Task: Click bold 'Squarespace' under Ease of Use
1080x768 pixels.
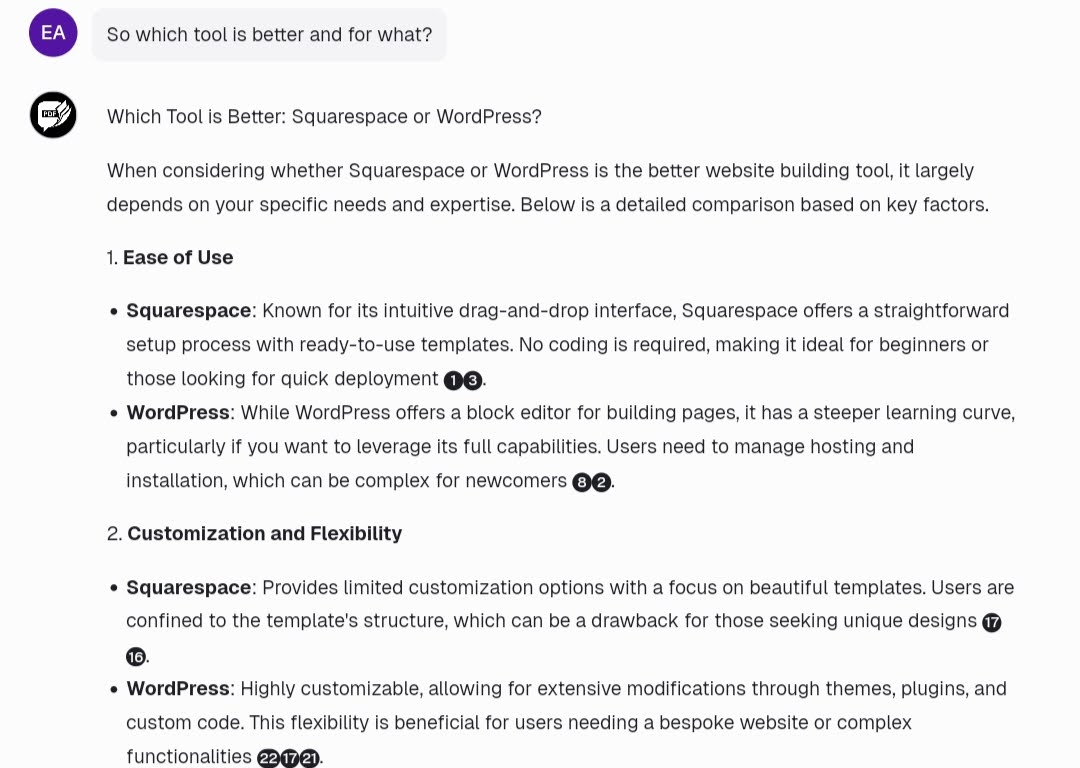Action: point(188,311)
